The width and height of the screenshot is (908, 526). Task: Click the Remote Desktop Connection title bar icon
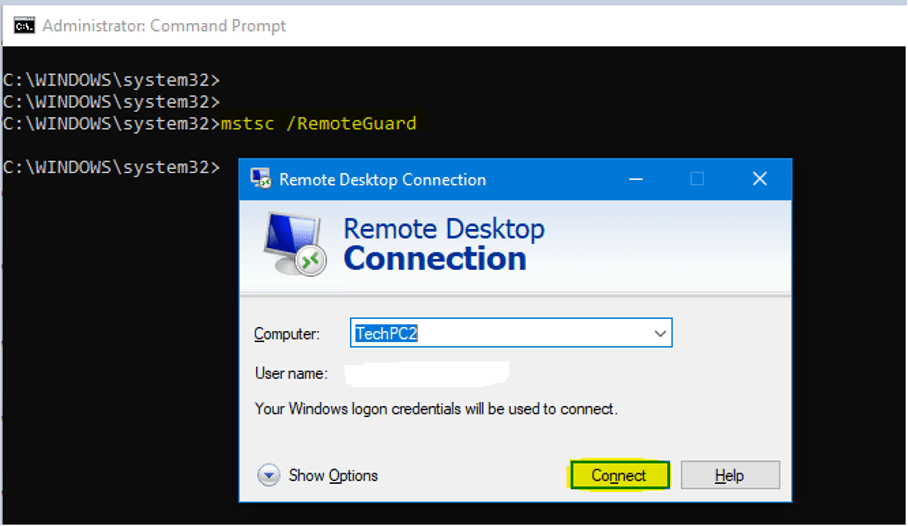(261, 180)
